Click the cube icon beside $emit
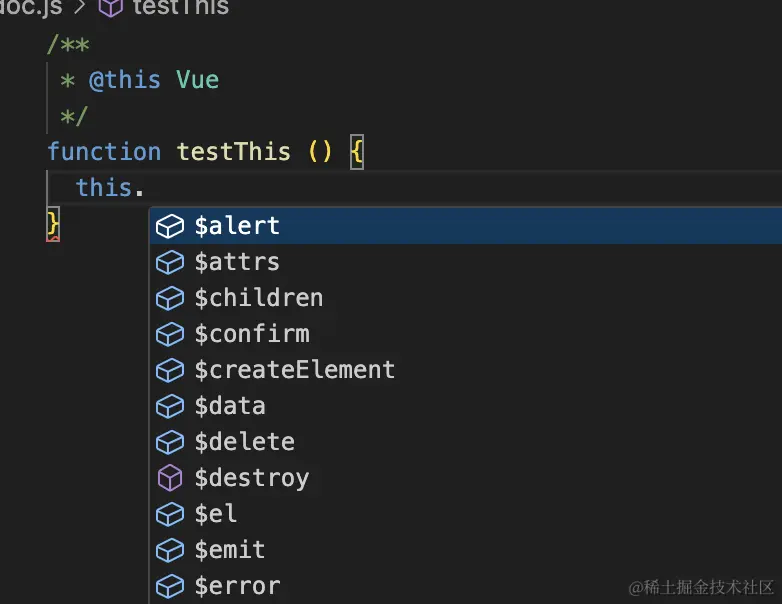Screen dimensions: 782x604 (170, 550)
